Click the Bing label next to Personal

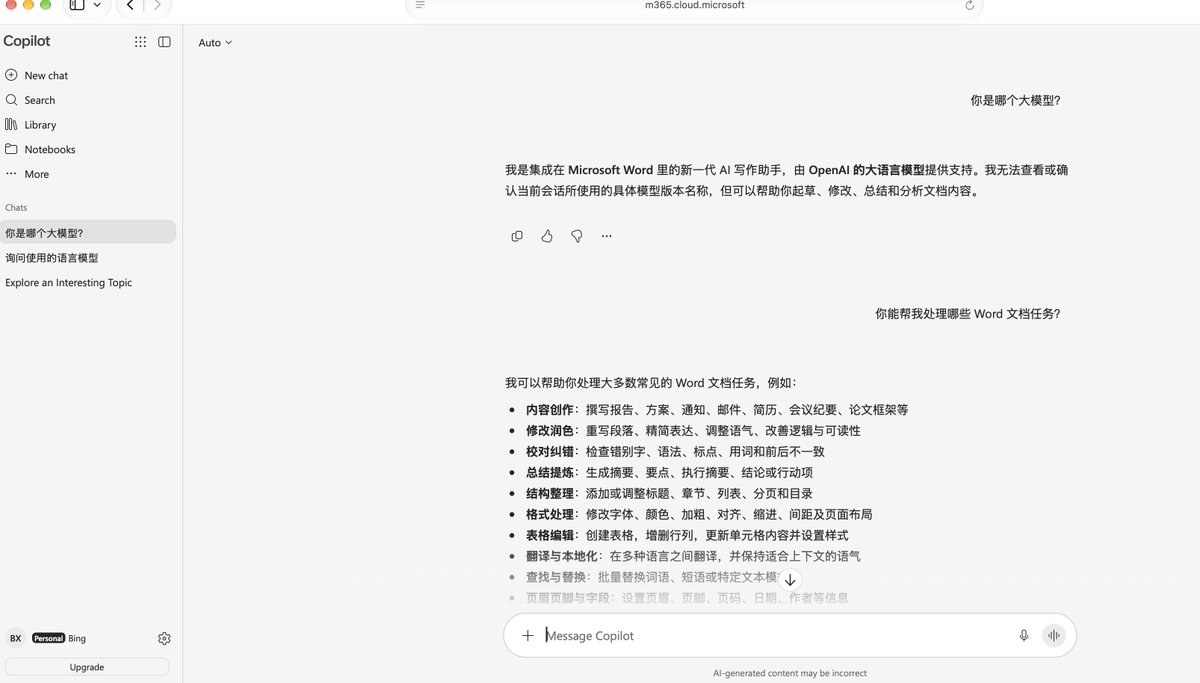(x=77, y=638)
